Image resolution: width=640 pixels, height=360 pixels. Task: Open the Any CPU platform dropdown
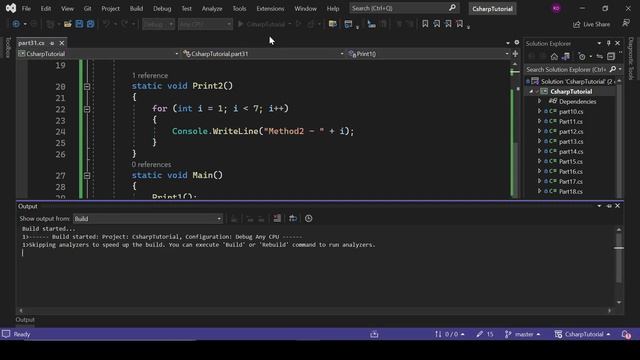point(205,24)
